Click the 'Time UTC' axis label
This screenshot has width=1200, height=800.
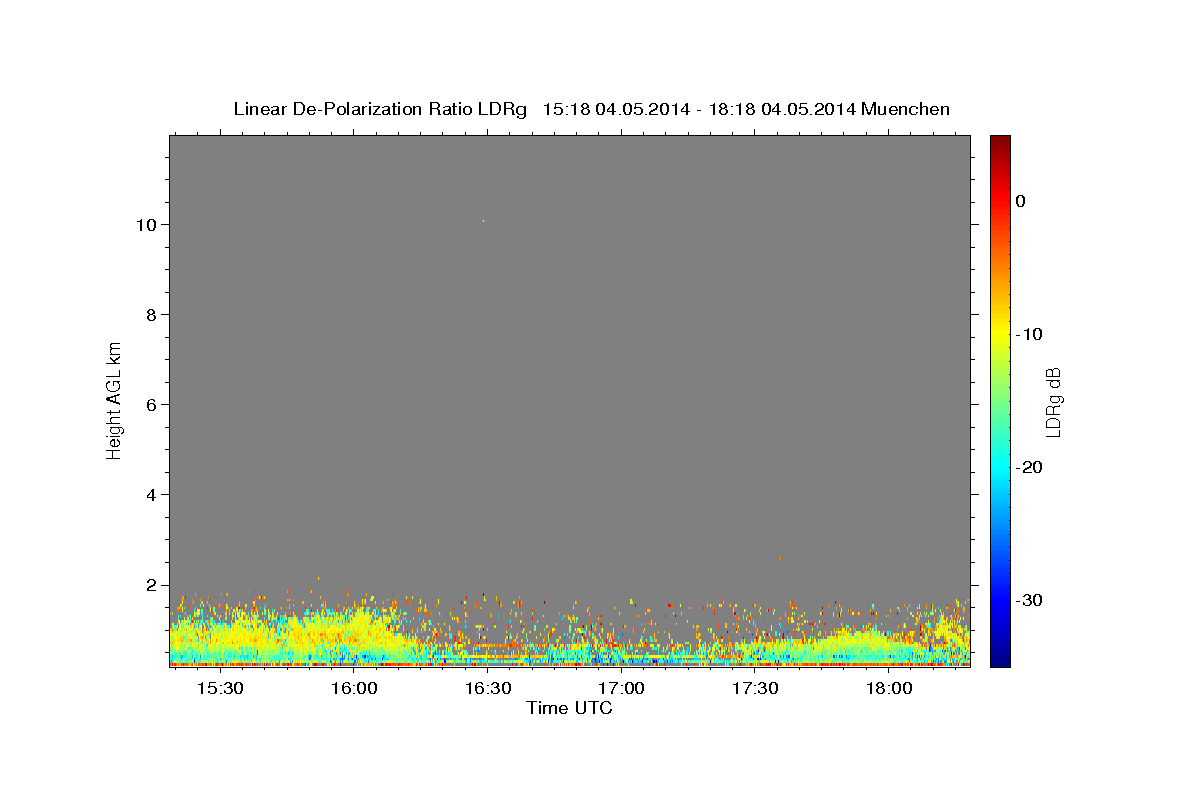[x=569, y=708]
